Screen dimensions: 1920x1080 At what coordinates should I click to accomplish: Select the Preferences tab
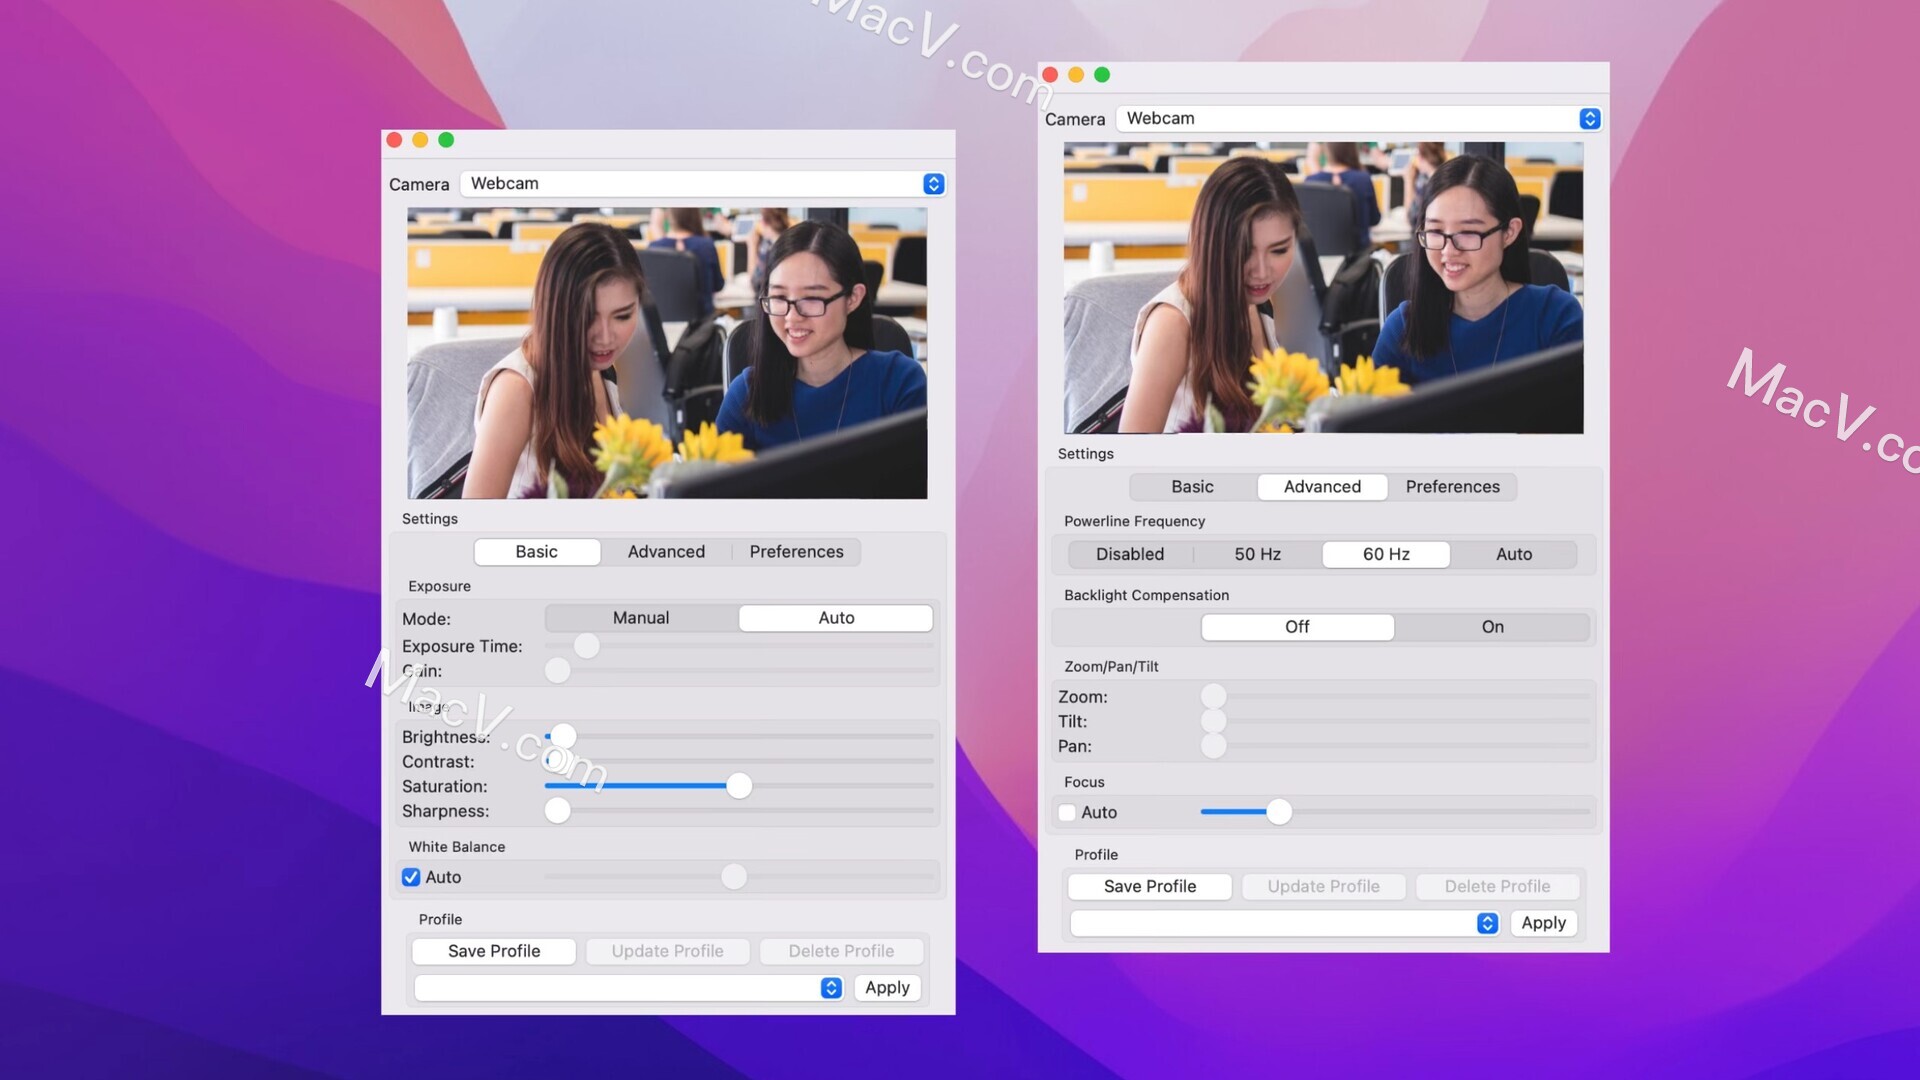[x=796, y=551]
